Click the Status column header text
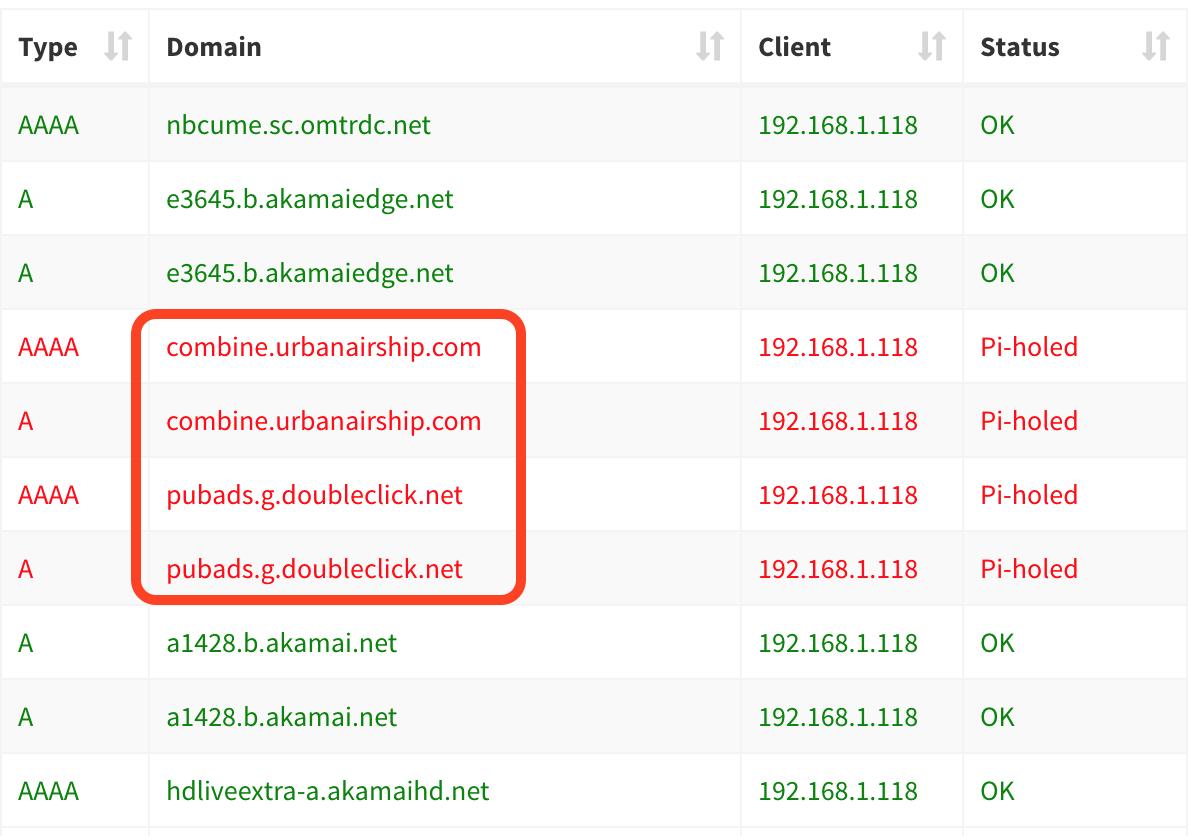 [x=1020, y=47]
